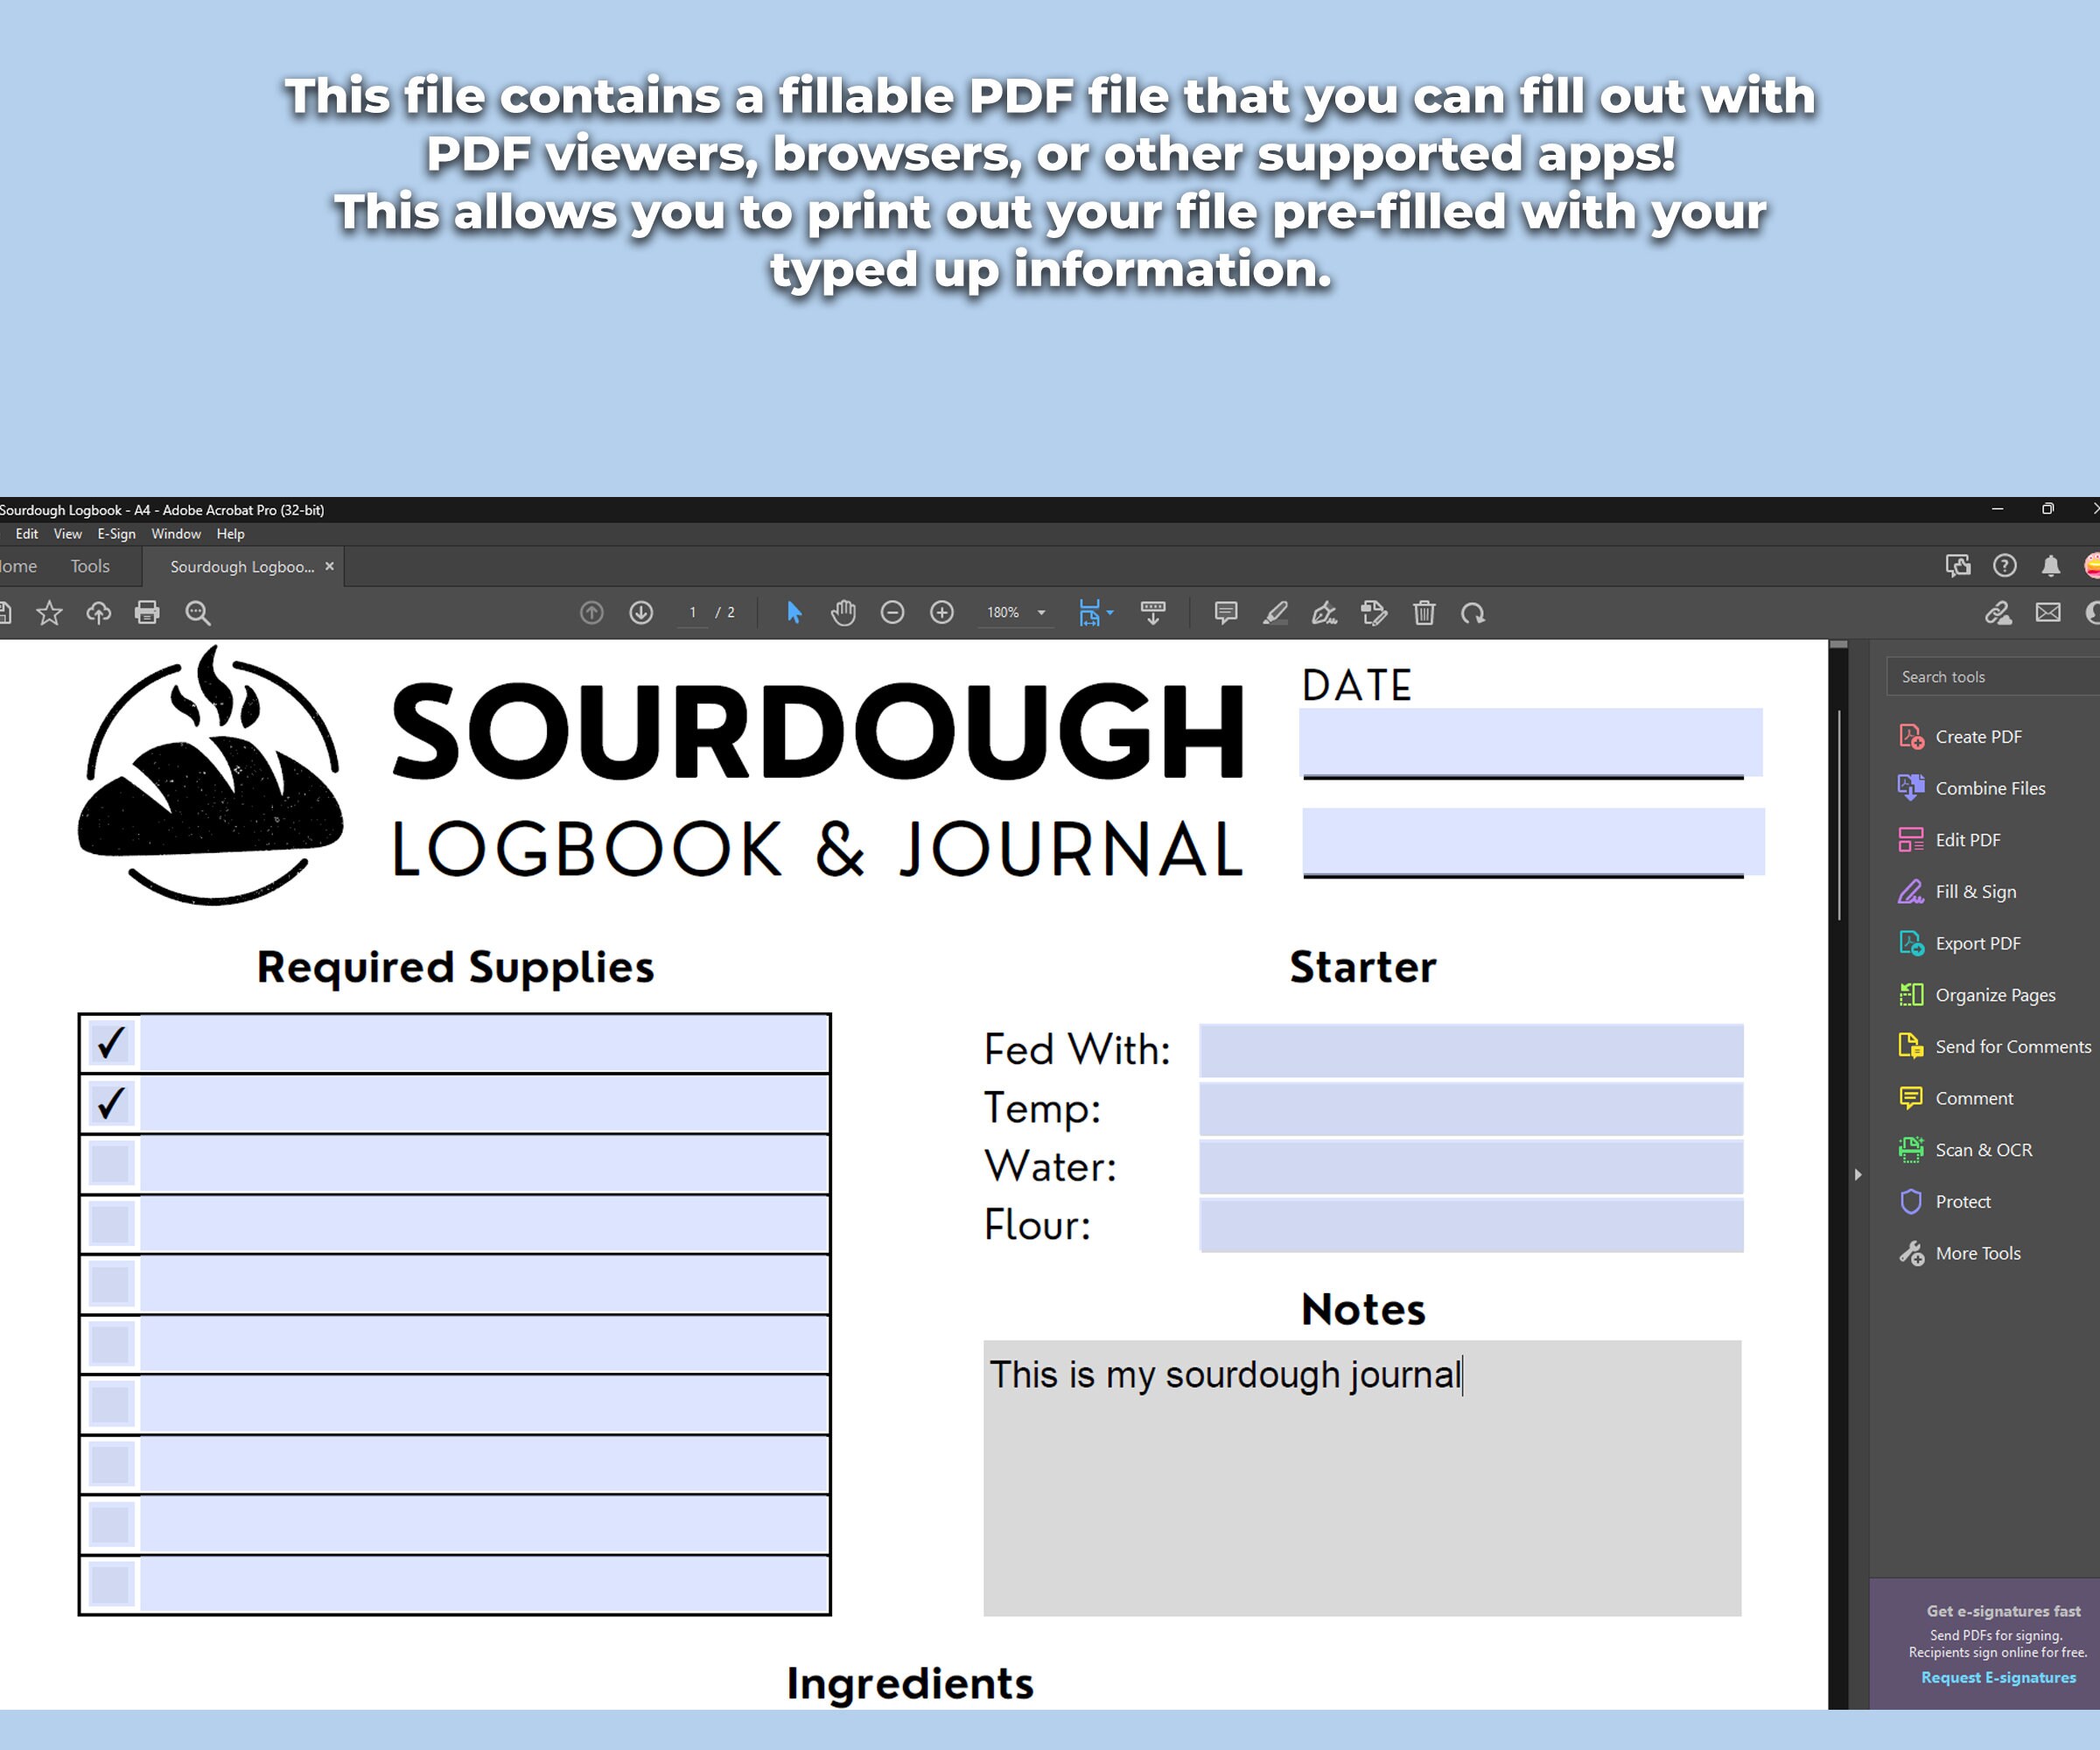Open the Comment tool from the toolbar

point(1226,613)
